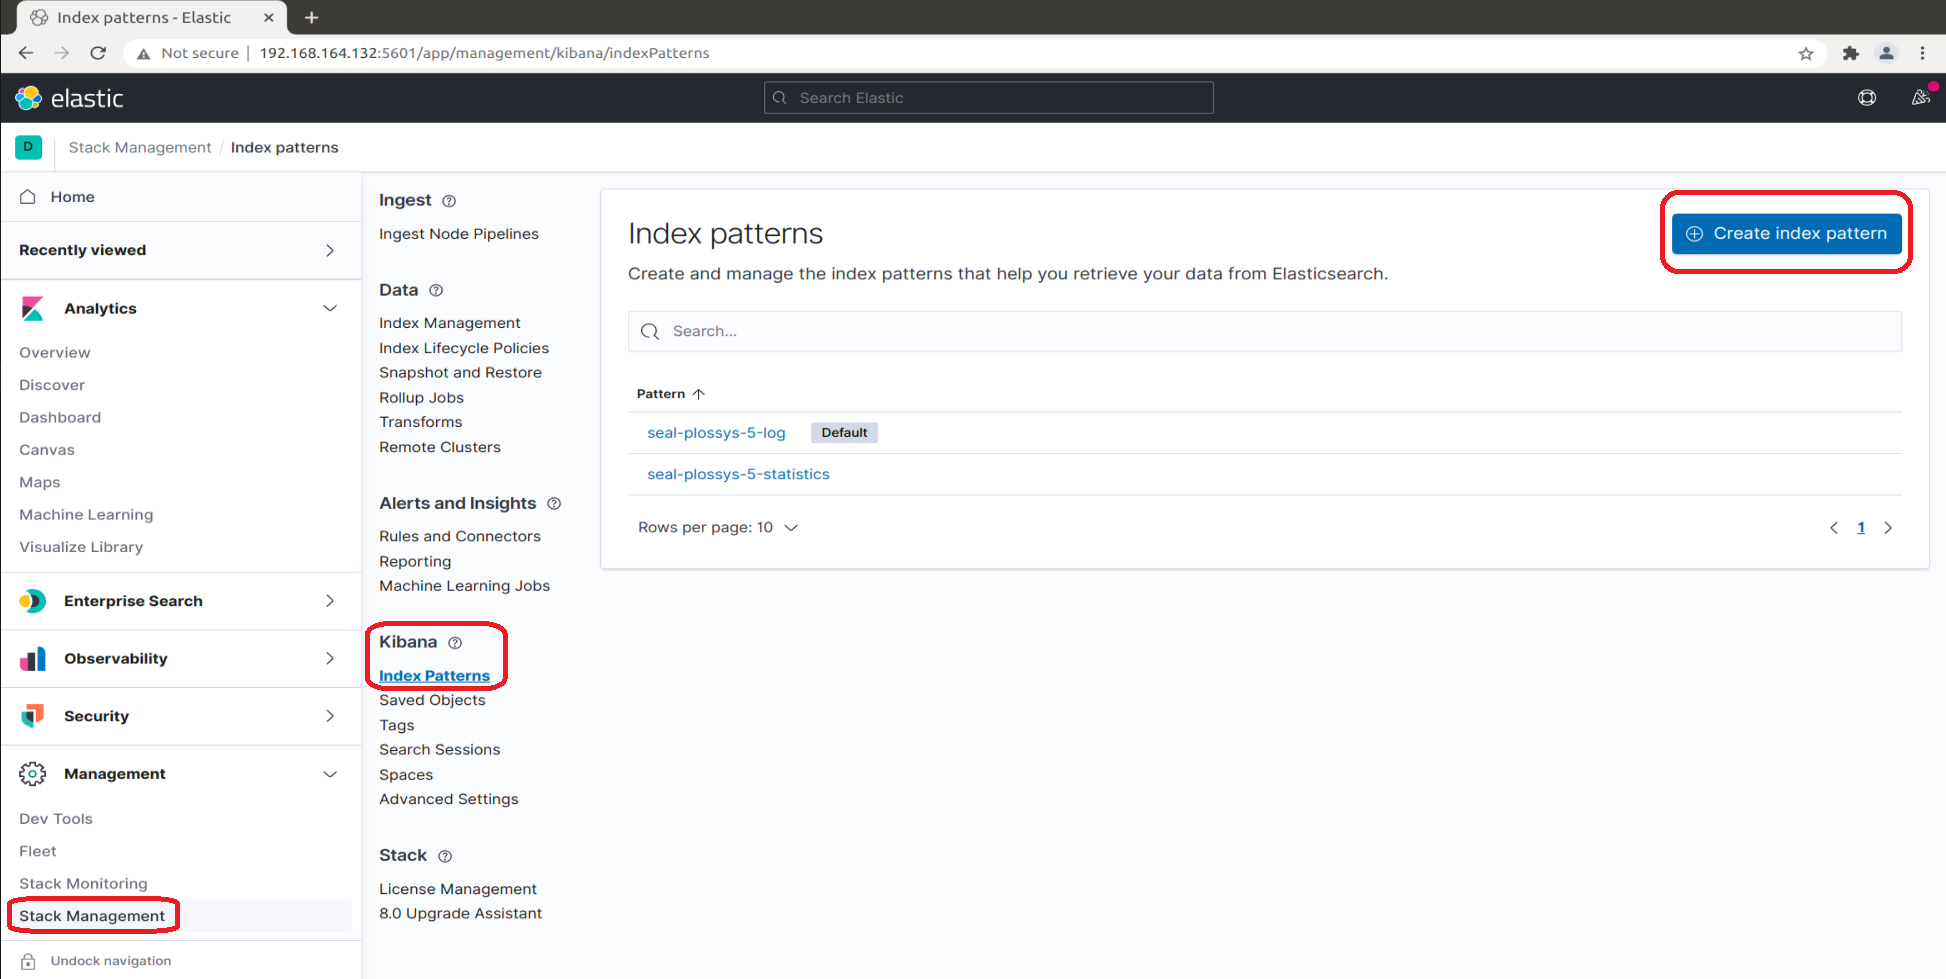
Task: Open the seal-plossys-5-log index pattern
Action: click(x=716, y=432)
